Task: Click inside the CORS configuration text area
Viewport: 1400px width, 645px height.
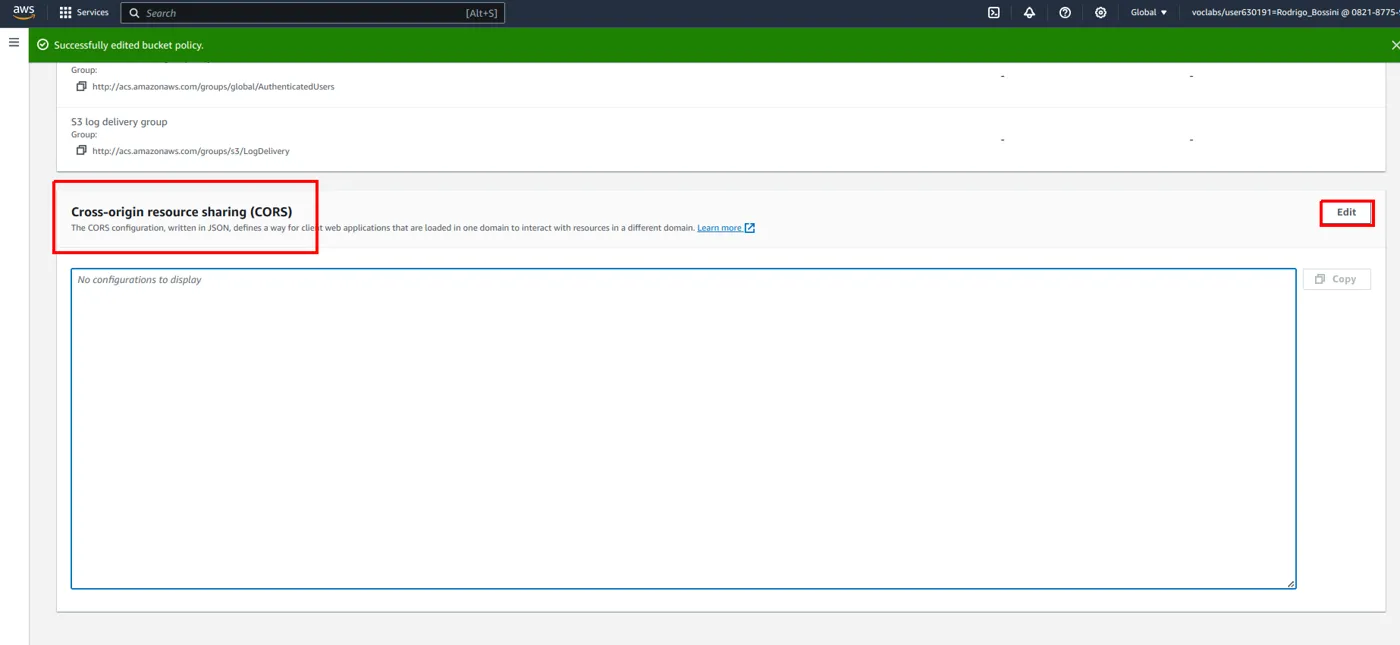Action: (x=683, y=428)
